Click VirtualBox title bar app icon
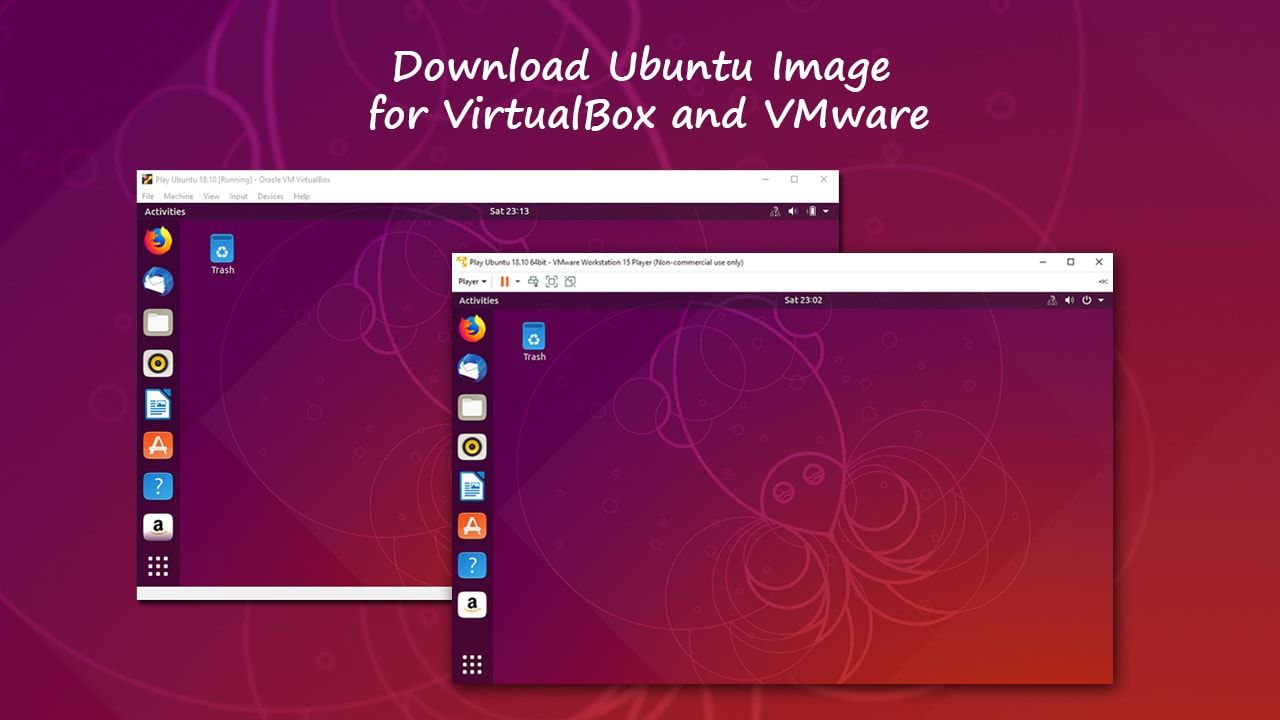The width and height of the screenshot is (1280, 720). pos(147,180)
